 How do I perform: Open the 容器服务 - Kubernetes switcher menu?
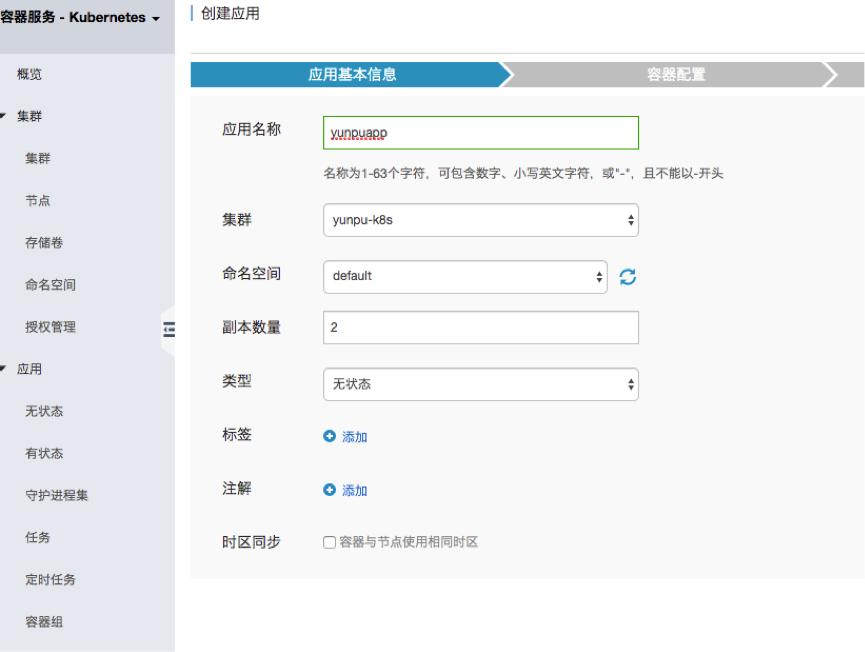pyautogui.click(x=80, y=18)
